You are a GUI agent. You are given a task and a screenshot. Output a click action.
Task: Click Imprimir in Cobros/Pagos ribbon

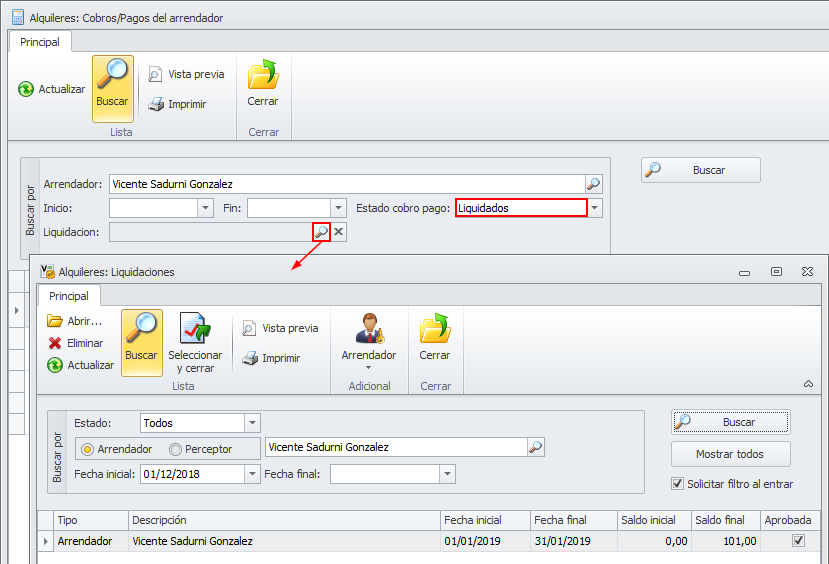coord(177,104)
